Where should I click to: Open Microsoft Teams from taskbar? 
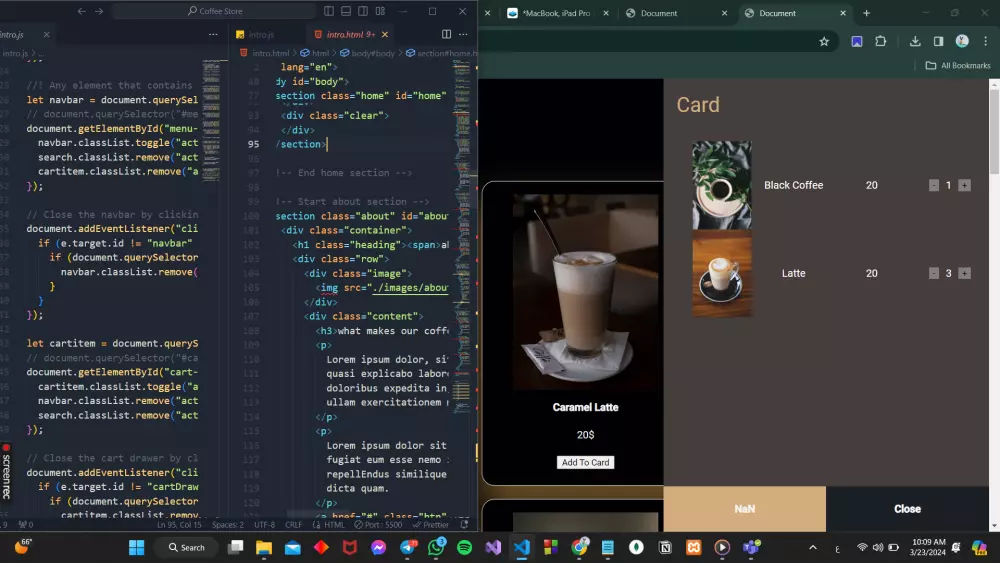click(x=751, y=547)
